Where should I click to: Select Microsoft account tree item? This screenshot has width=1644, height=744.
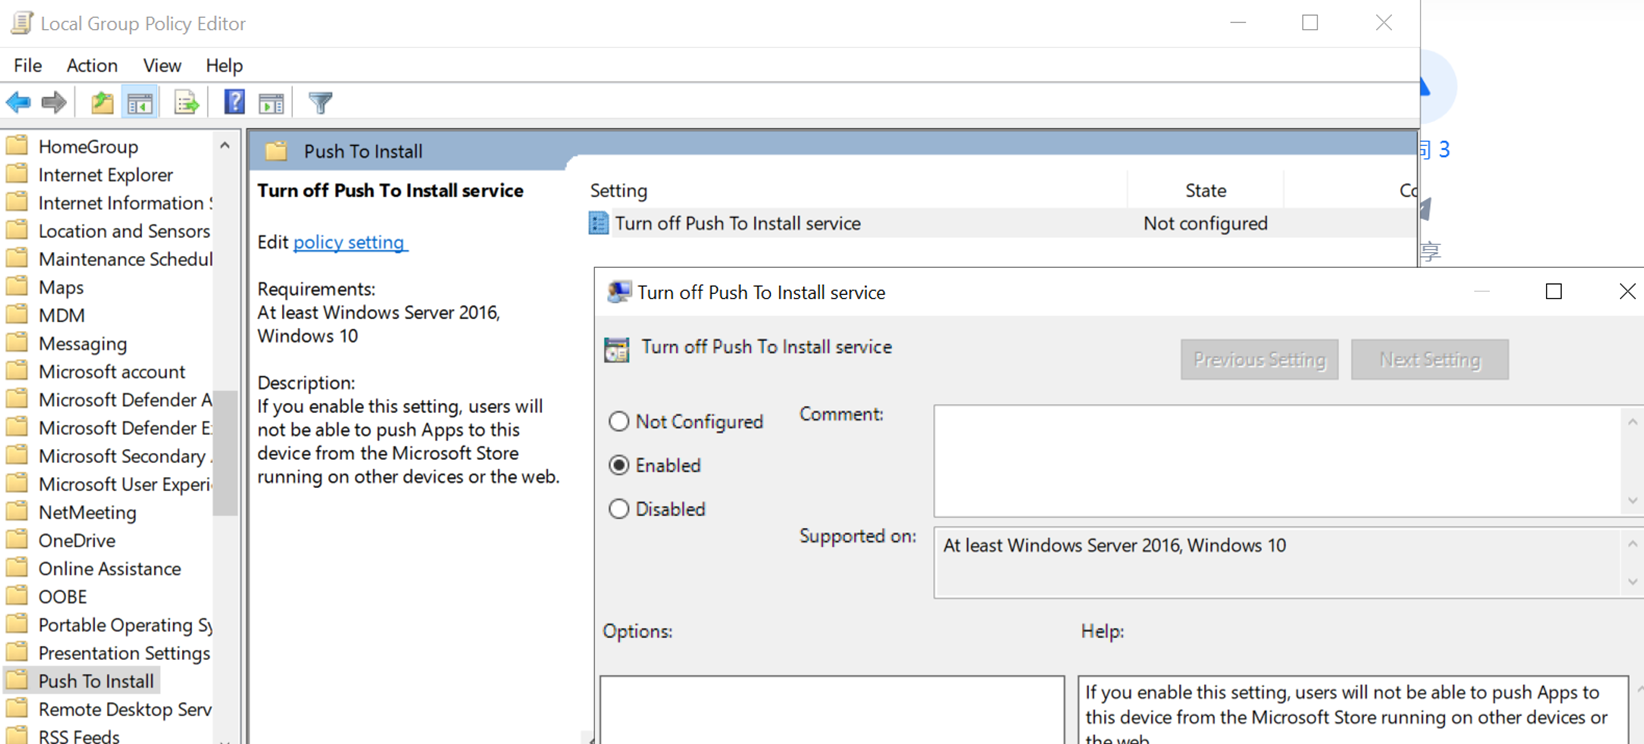(x=111, y=371)
